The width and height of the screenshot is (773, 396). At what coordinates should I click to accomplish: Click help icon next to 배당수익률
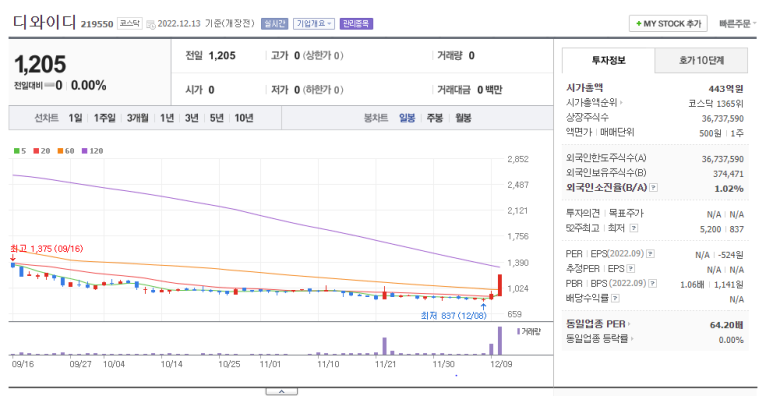click(x=615, y=298)
